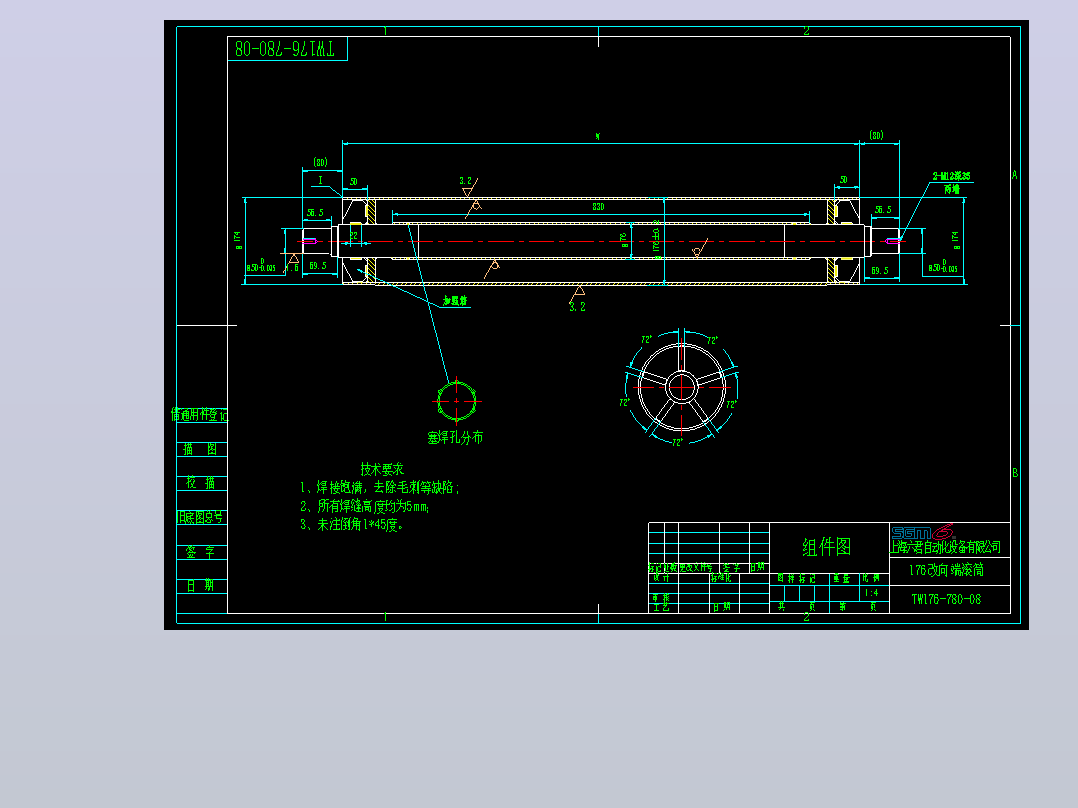Image resolution: width=1078 pixels, height=808 pixels.
Task: Click the left (80) dimension text
Action: (320, 162)
